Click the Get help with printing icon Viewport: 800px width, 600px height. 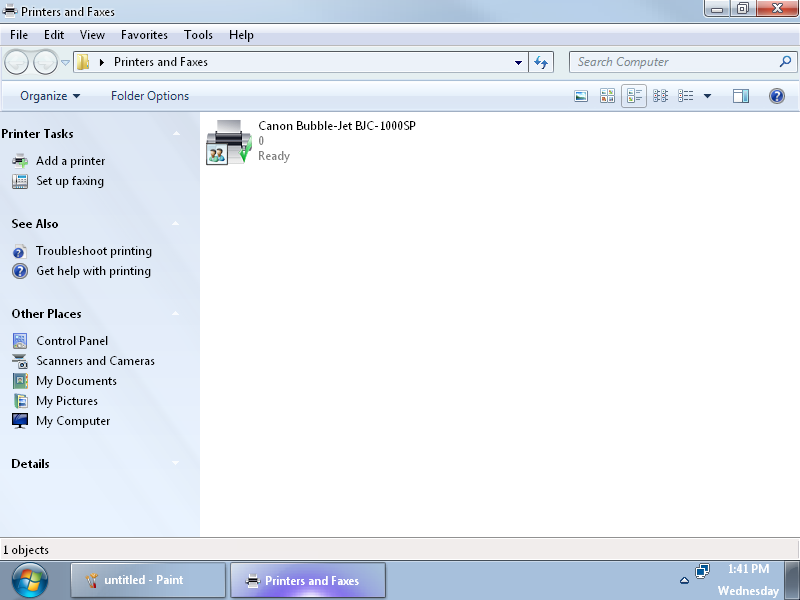click(20, 271)
